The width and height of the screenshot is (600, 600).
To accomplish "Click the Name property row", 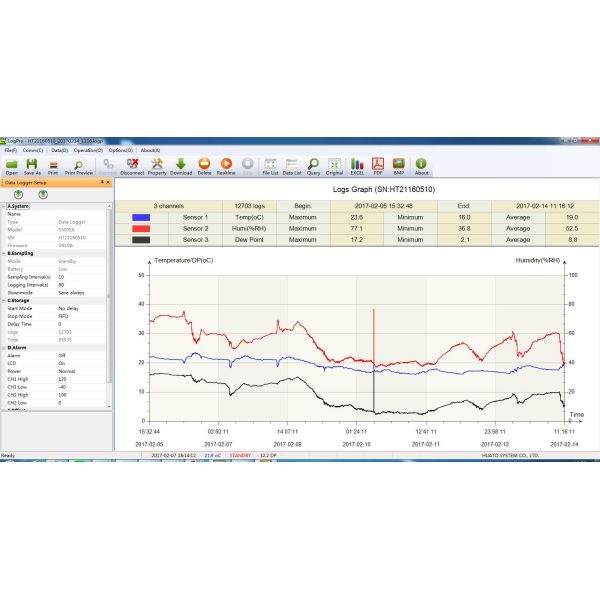I will pyautogui.click(x=55, y=214).
